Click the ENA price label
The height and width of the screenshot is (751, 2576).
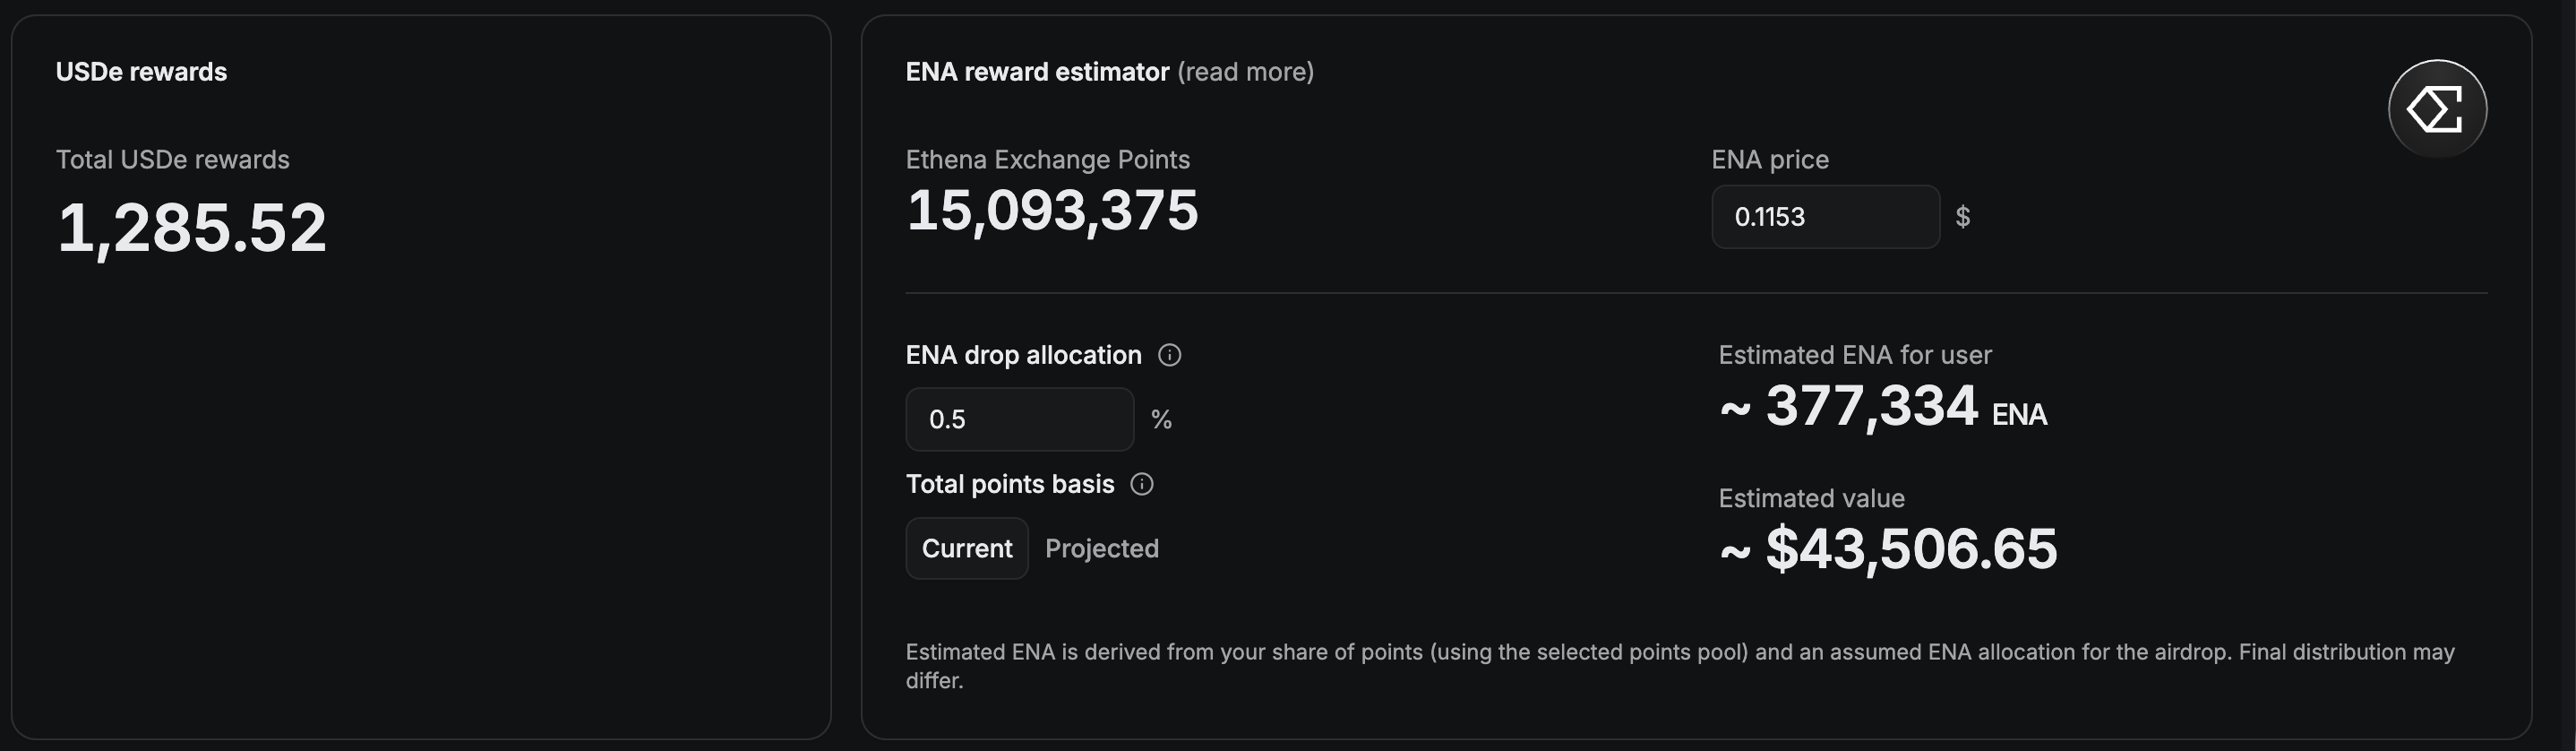point(1769,160)
